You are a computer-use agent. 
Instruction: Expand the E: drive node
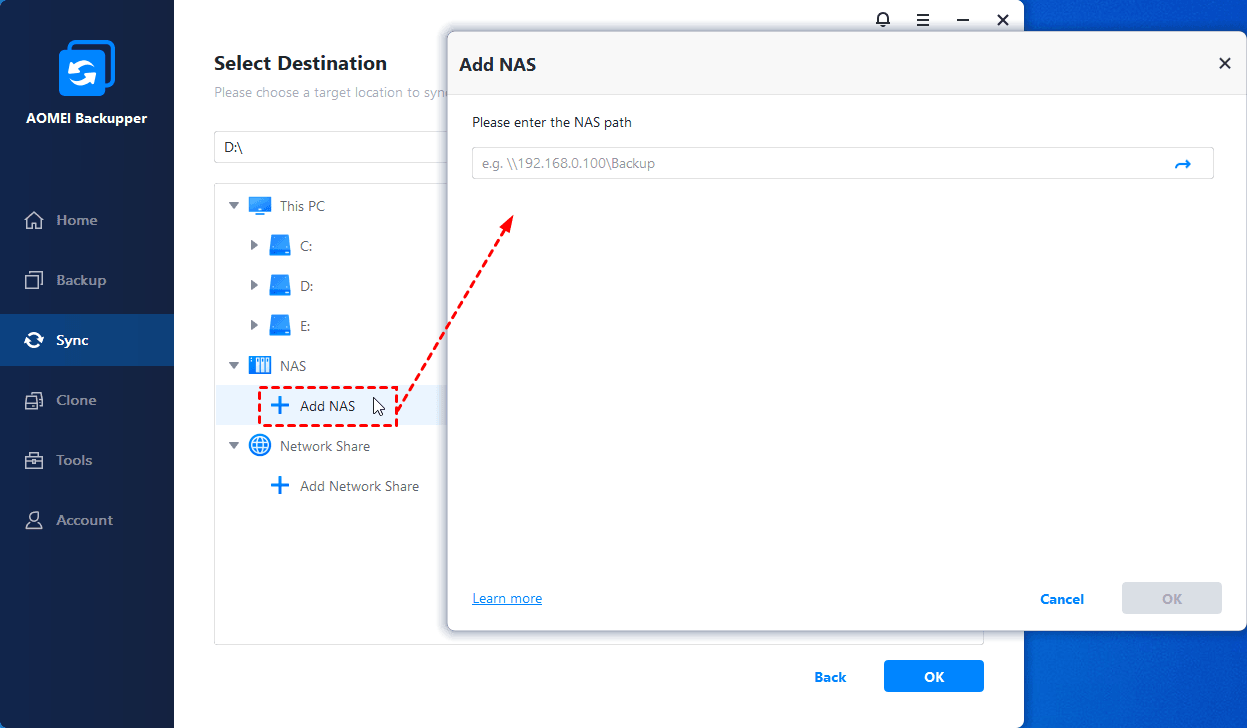pyautogui.click(x=254, y=326)
